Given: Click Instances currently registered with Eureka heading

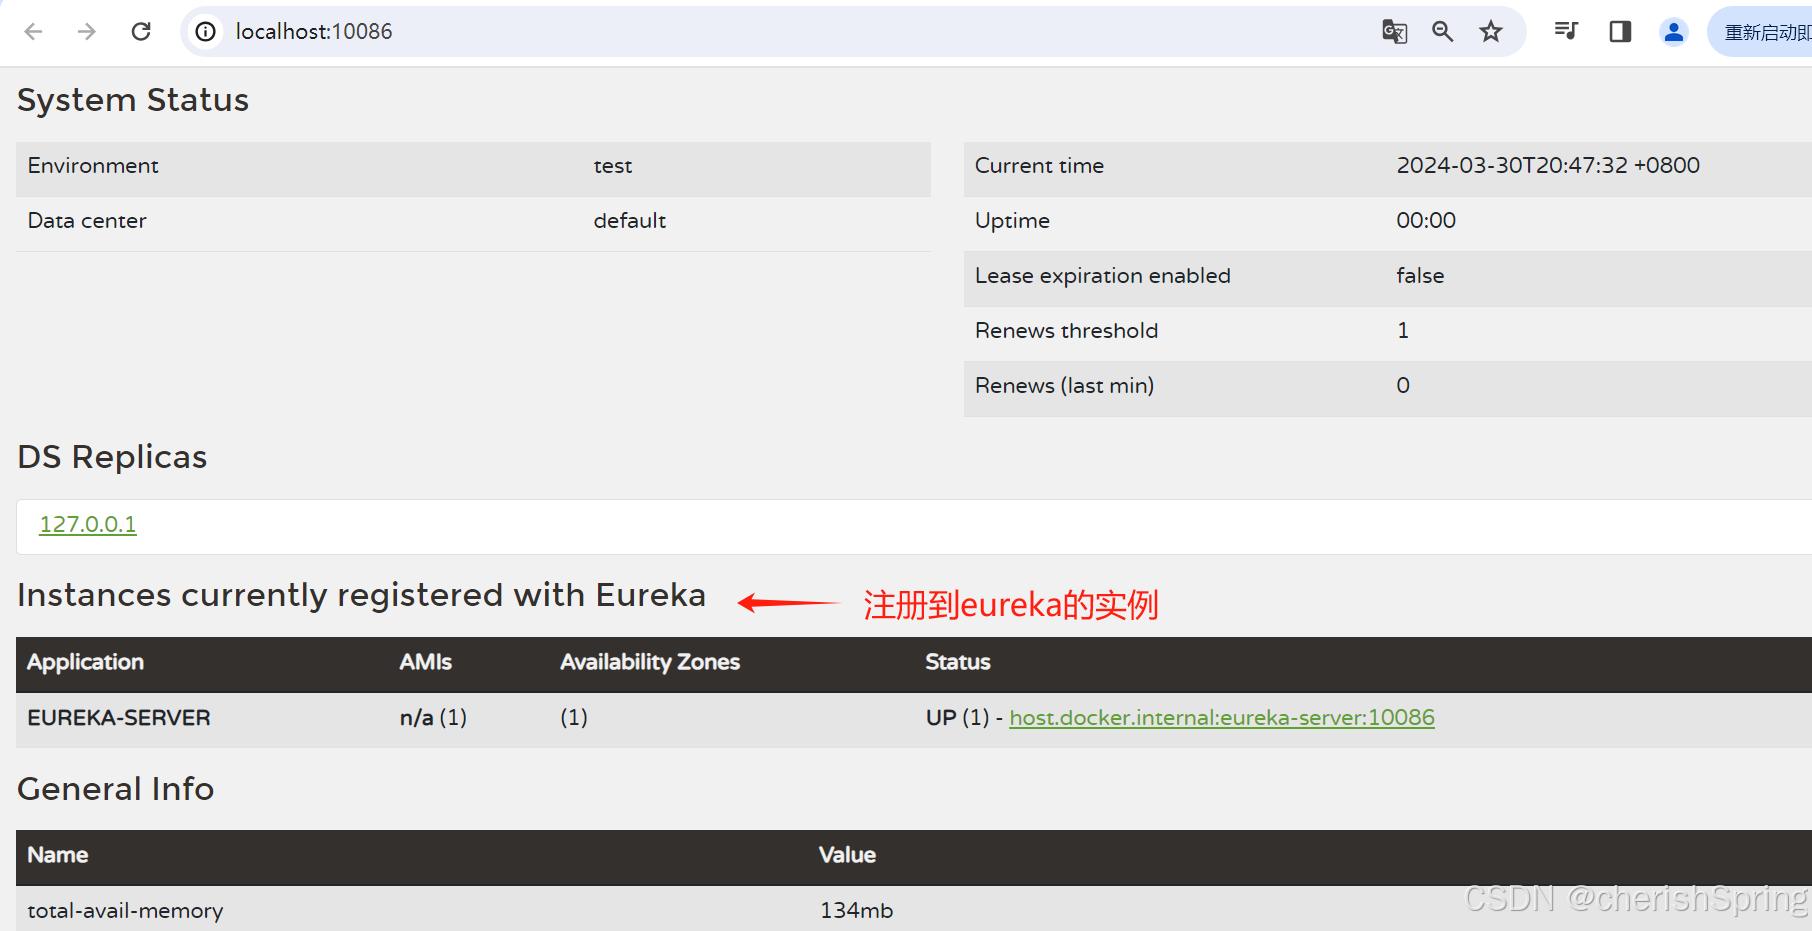Looking at the screenshot, I should (362, 595).
